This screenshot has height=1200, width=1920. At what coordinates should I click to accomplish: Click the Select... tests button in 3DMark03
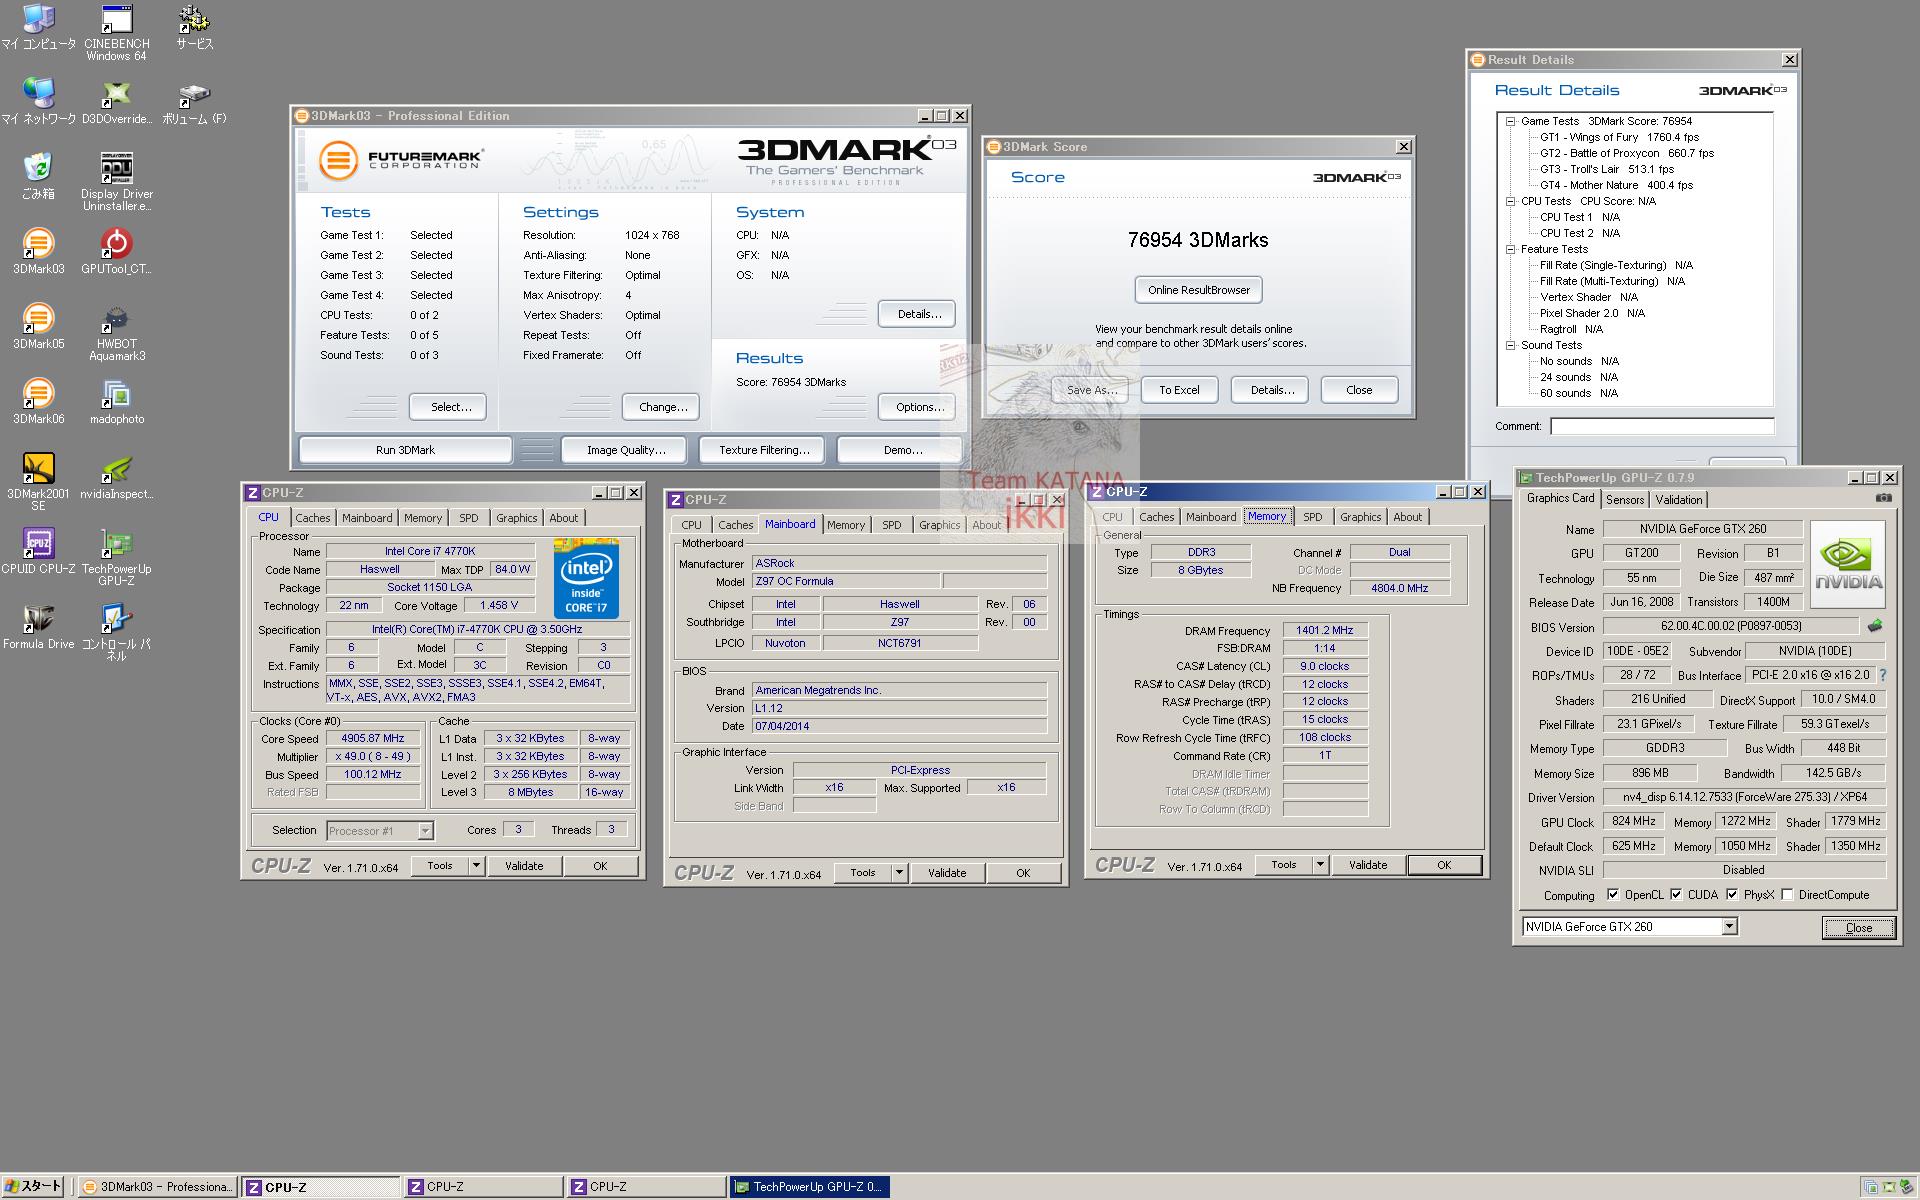[x=450, y=407]
